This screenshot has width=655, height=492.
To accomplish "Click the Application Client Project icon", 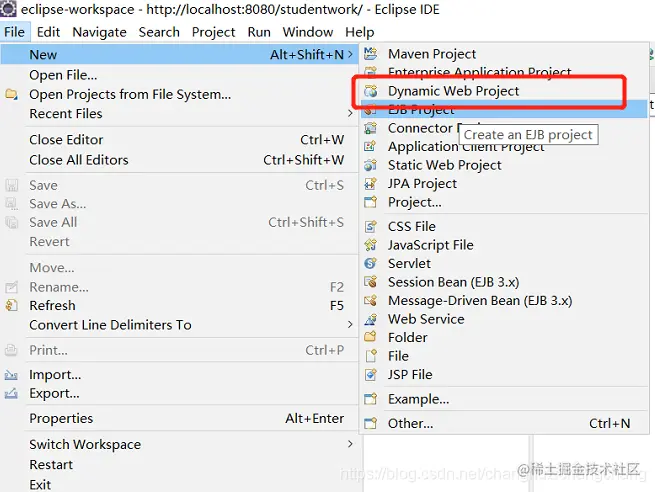I will pyautogui.click(x=371, y=146).
